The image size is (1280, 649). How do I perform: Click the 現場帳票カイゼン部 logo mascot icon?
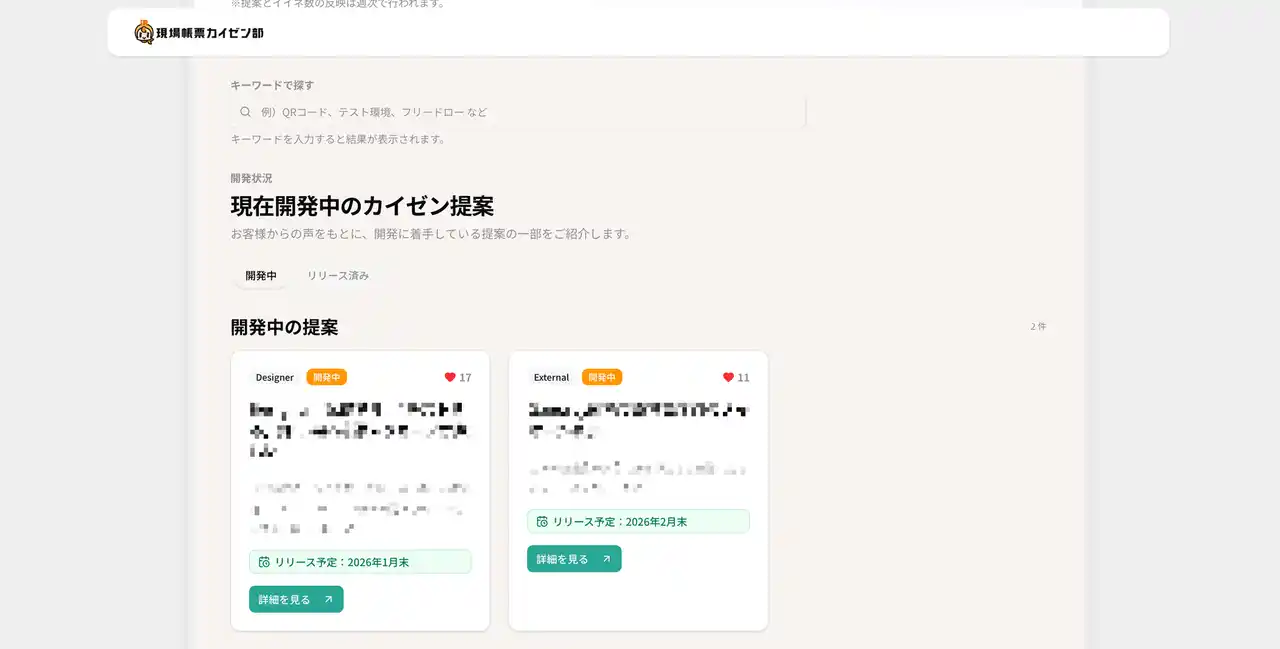click(144, 33)
